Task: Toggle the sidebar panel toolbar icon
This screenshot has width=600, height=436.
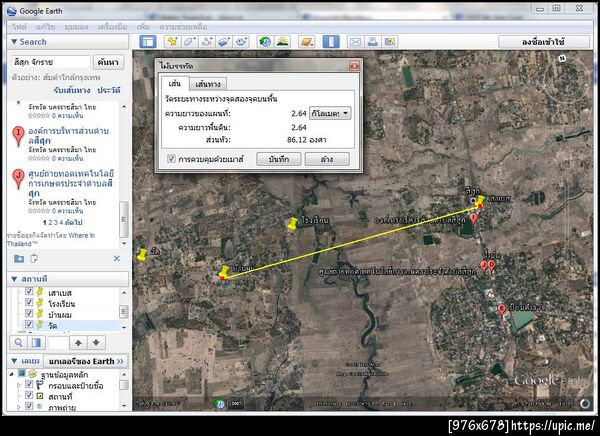Action: 148,41
